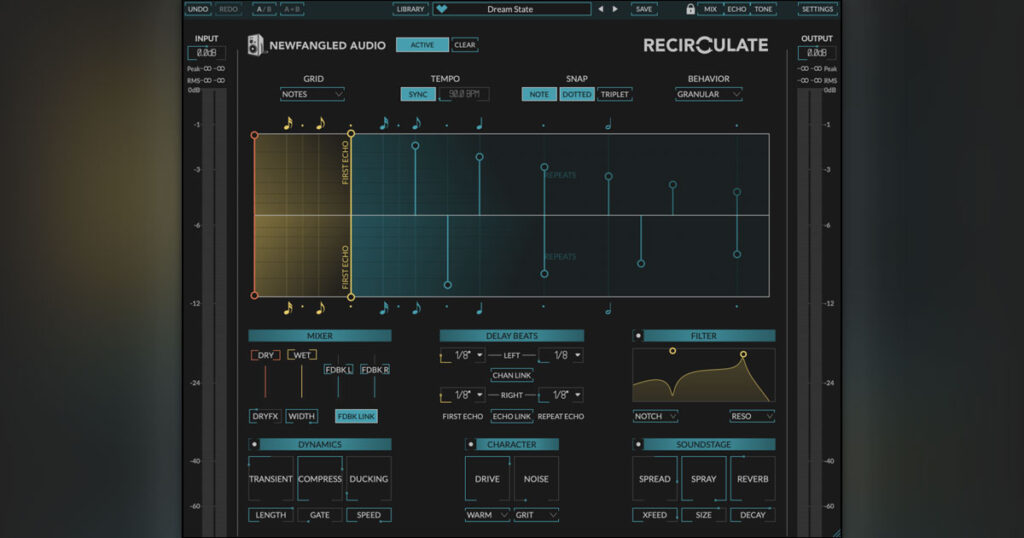This screenshot has height=538, width=1024.
Task: Copy A to B with A>B button
Action: tap(292, 9)
